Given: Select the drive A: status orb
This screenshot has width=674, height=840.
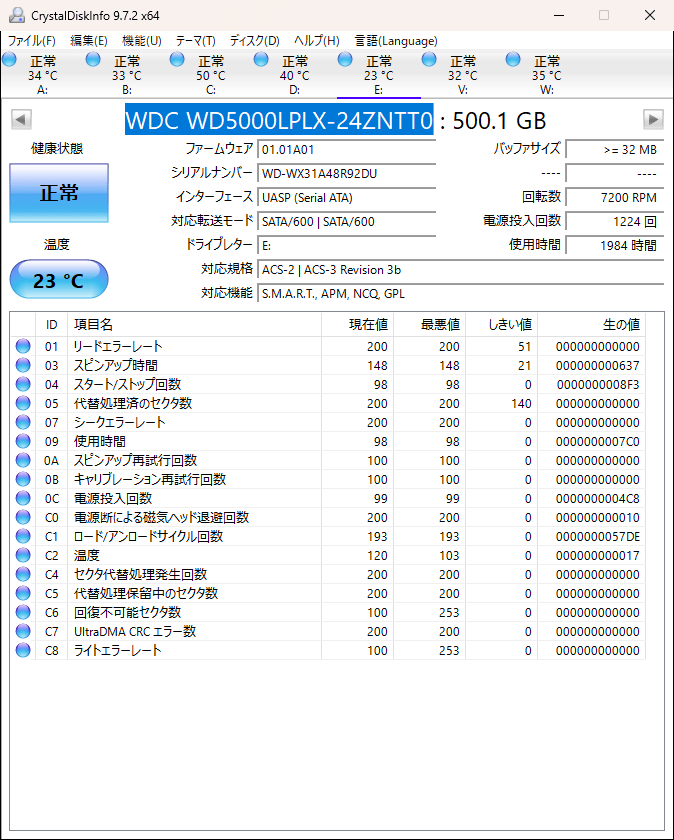Looking at the screenshot, I should [x=10, y=61].
